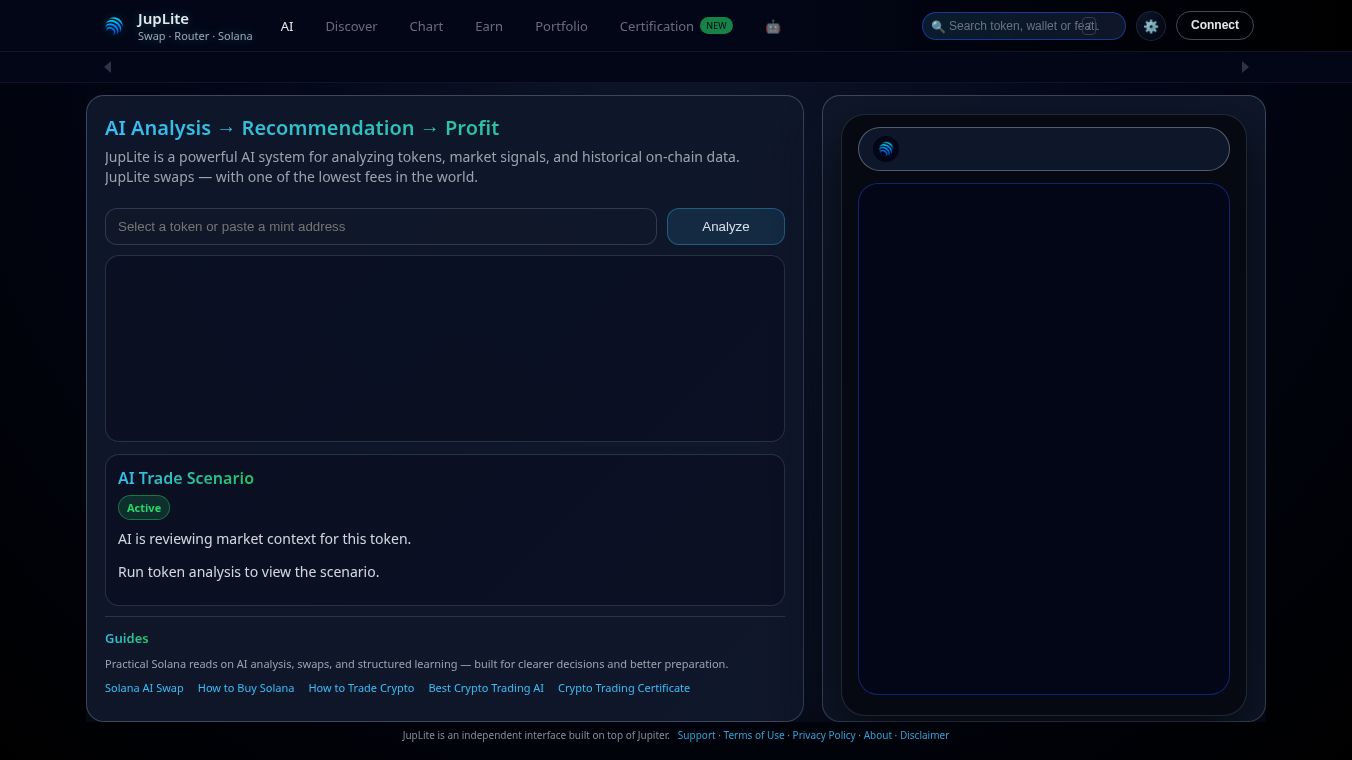The image size is (1352, 760).
Task: View the Portfolio tab
Action: coord(561,26)
